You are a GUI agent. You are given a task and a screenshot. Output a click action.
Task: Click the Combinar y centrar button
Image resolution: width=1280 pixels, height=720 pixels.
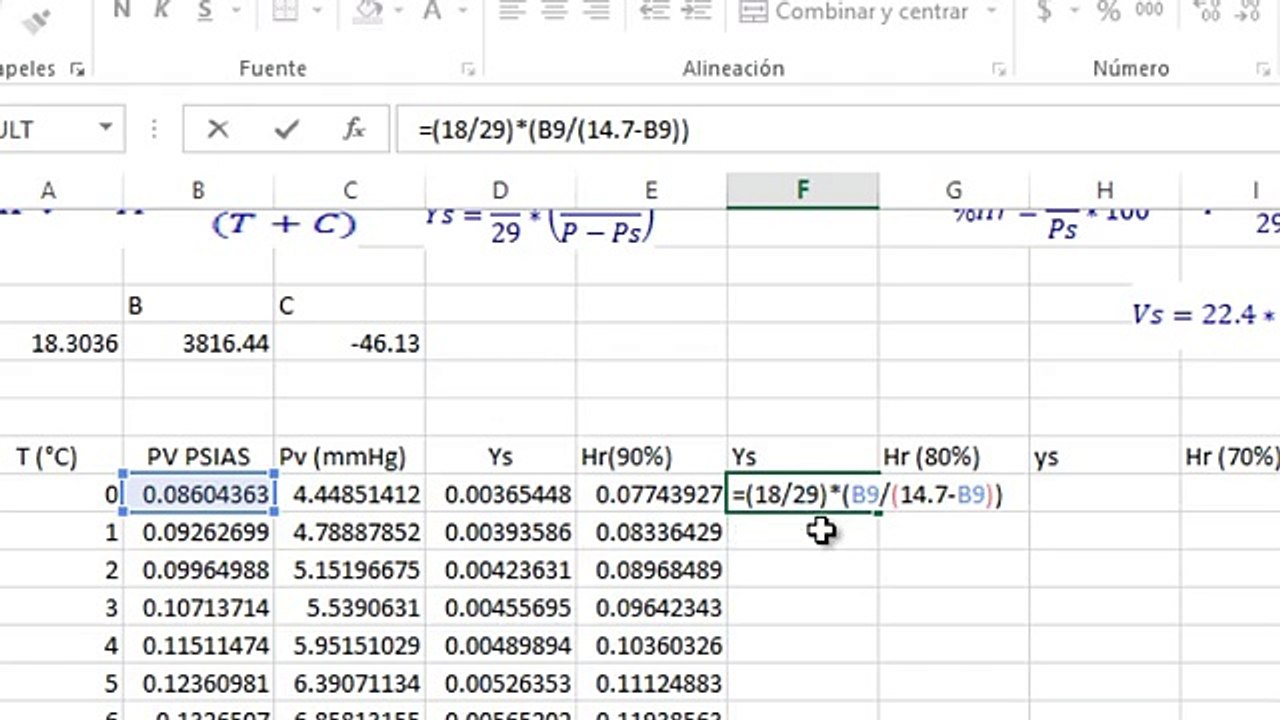click(856, 12)
